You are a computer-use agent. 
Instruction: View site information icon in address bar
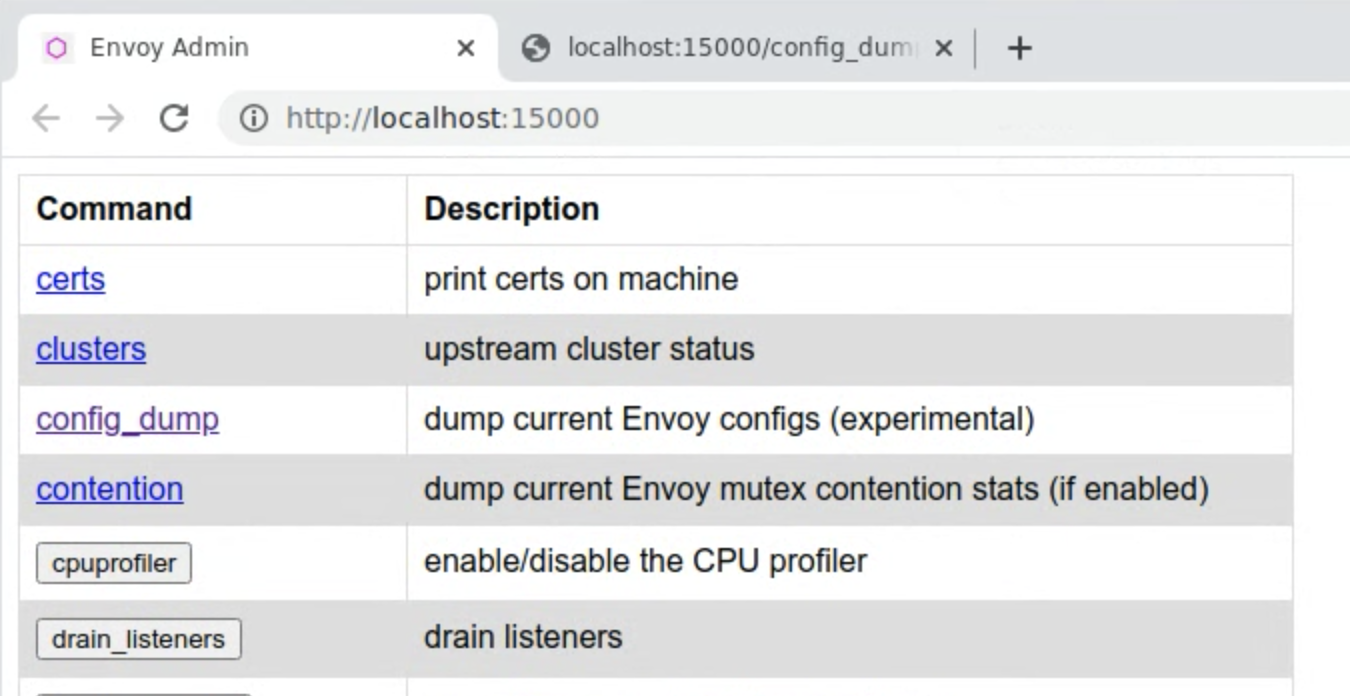(x=255, y=119)
